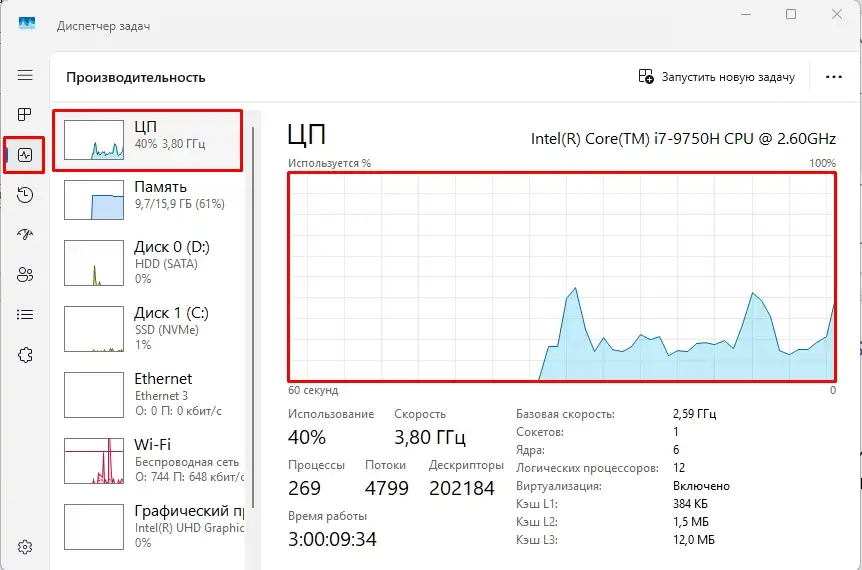
Task: Maximize the Task Manager window
Action: 791,14
